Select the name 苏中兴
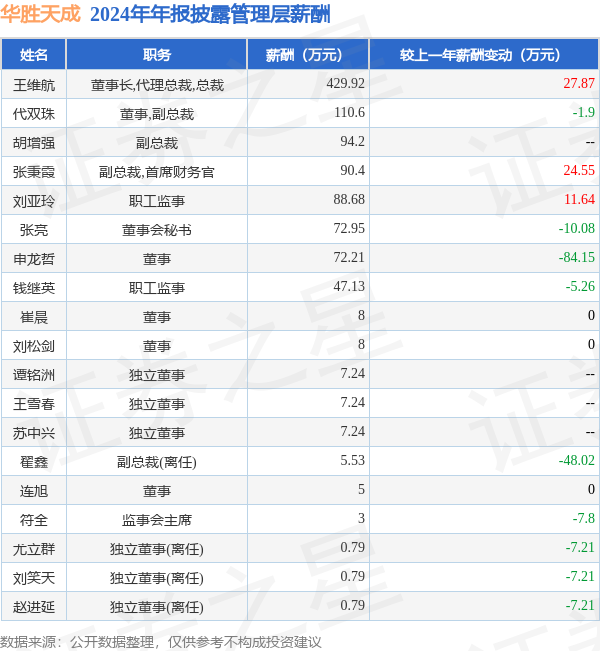The width and height of the screenshot is (600, 651). click(34, 433)
